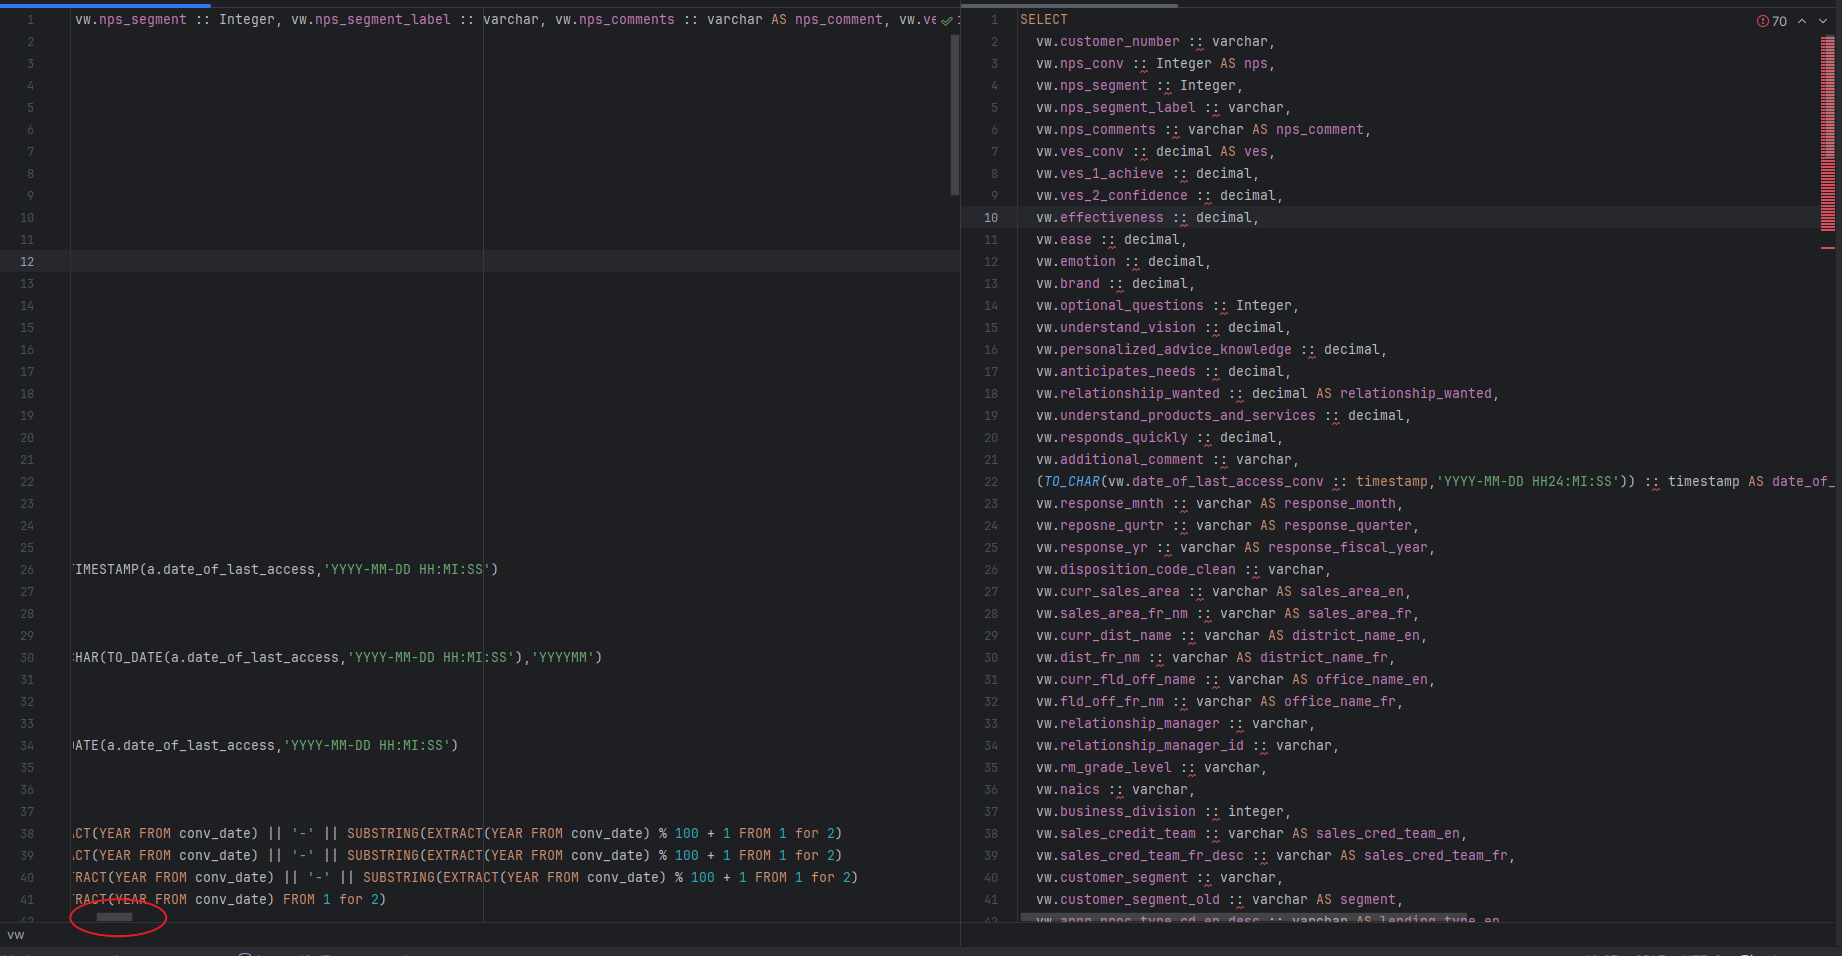1842x956 pixels.
Task: Click vw.additional_comment column text
Action: coord(1120,460)
